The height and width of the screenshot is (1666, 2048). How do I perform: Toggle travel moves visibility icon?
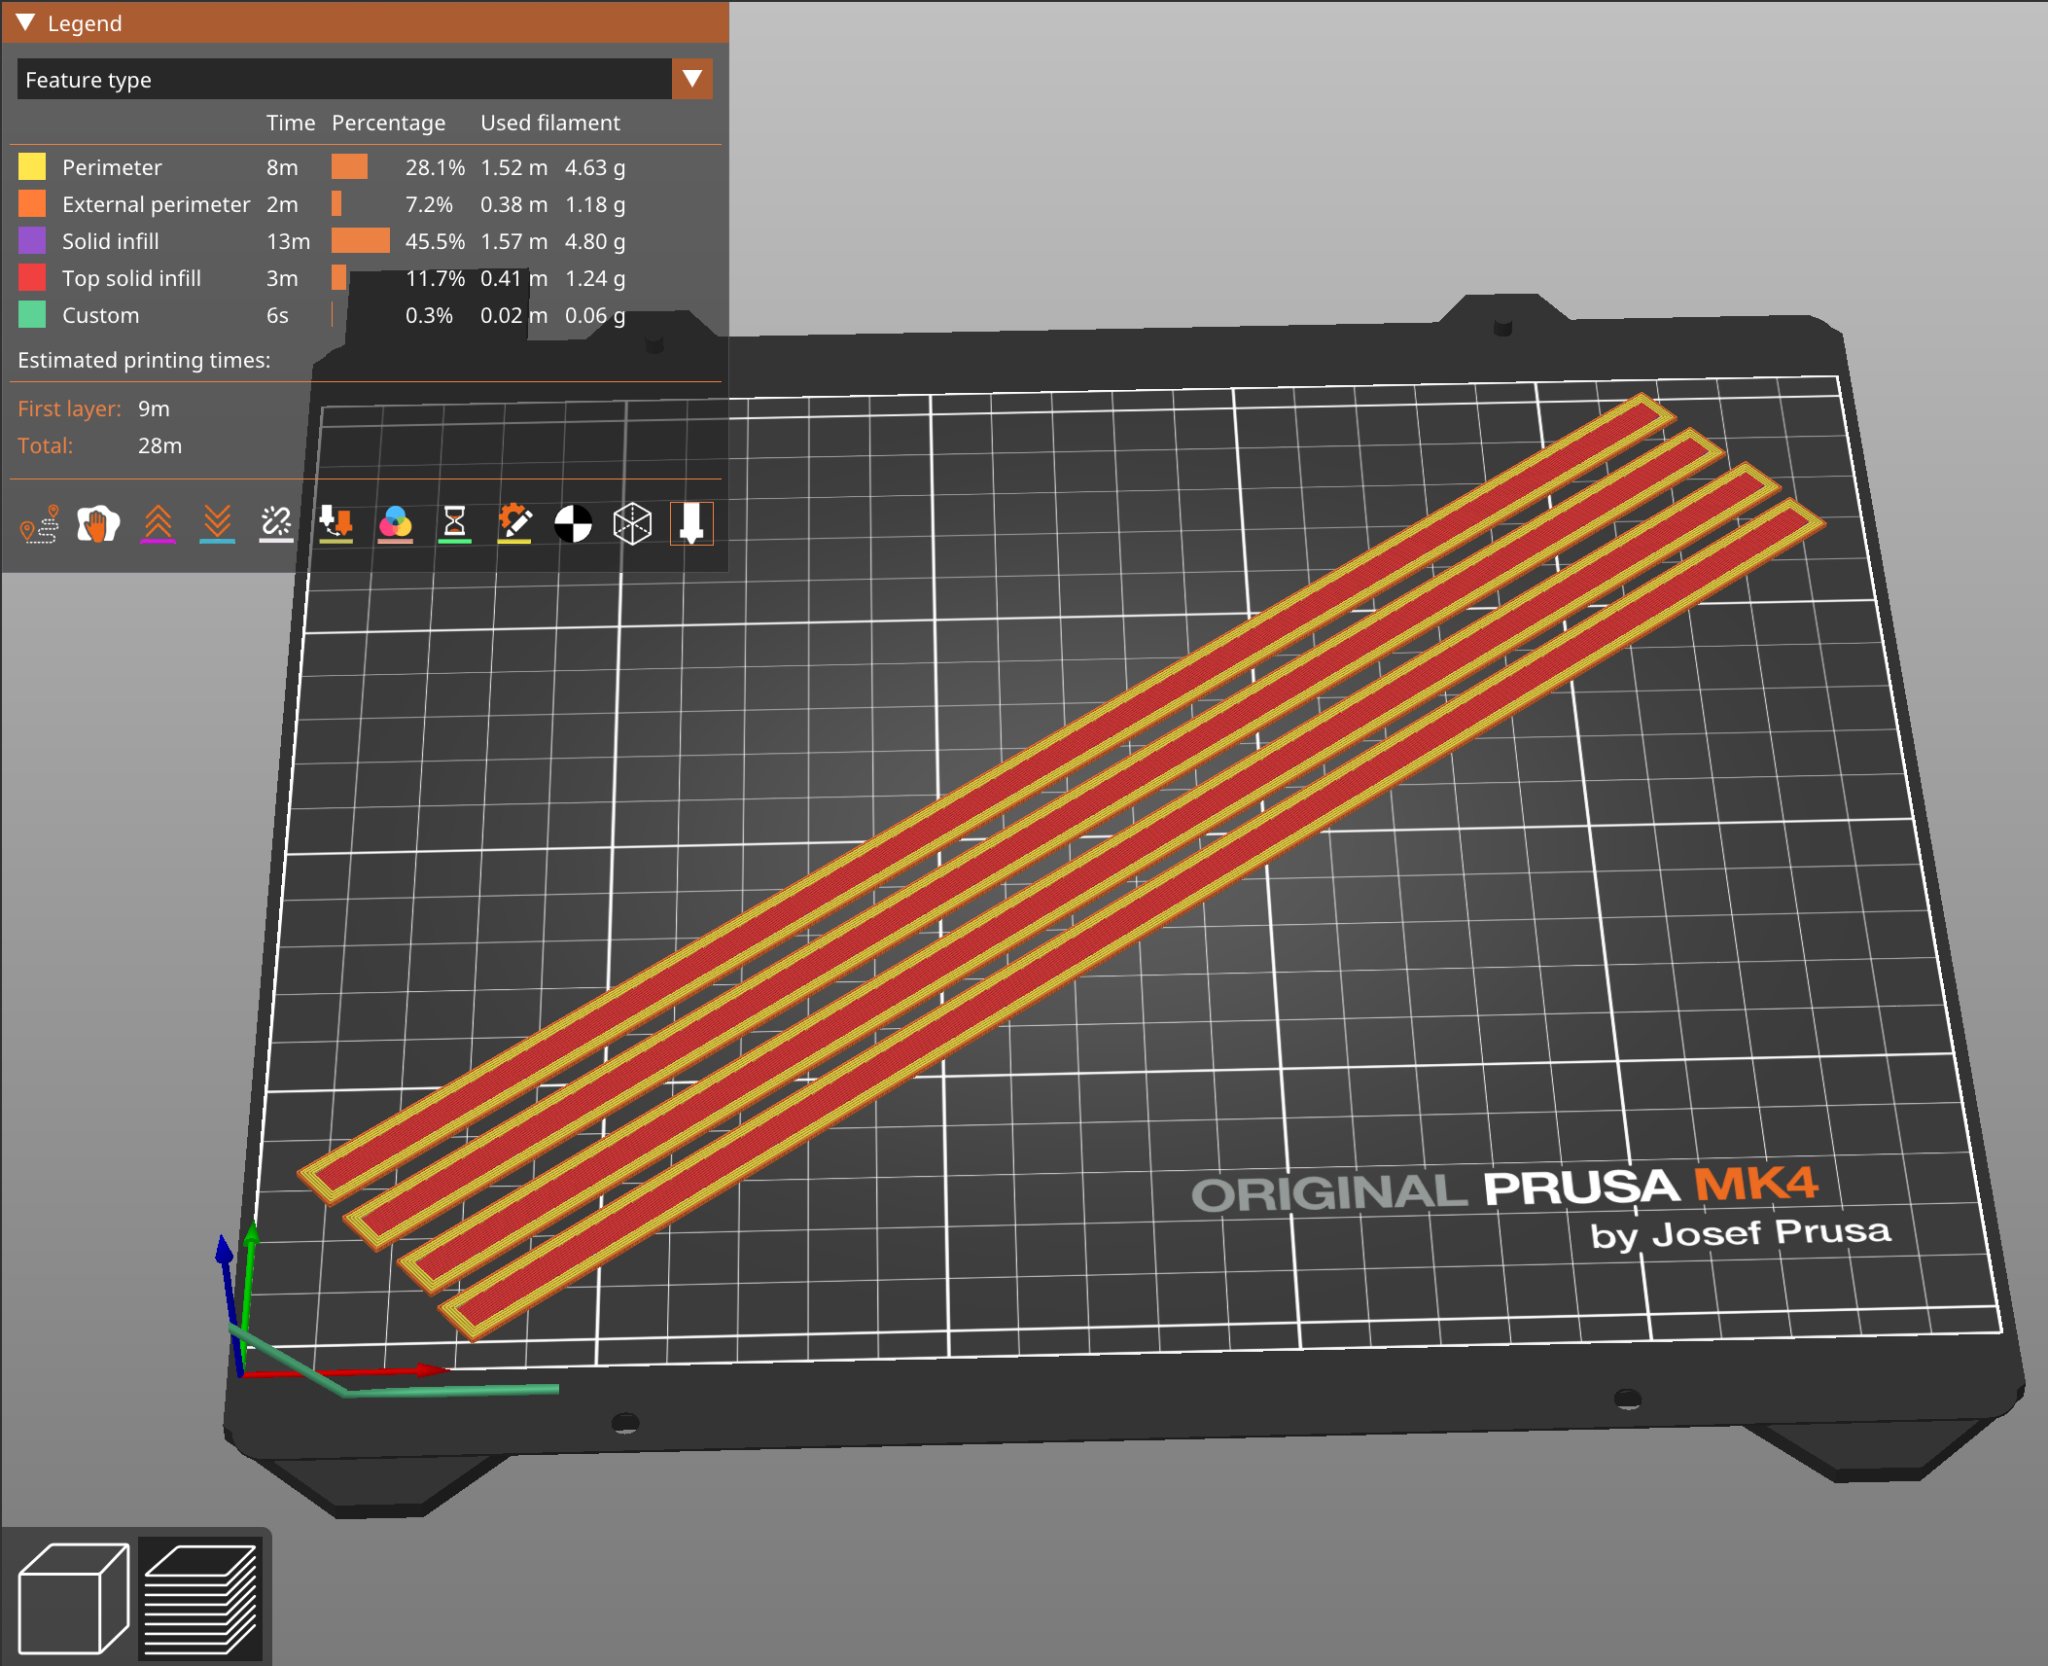coord(40,524)
